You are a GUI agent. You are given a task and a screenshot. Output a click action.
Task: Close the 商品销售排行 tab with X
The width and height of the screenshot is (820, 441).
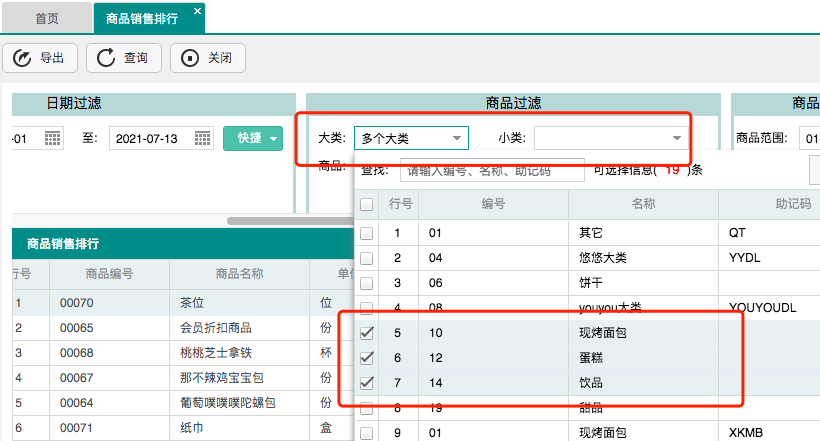pyautogui.click(x=197, y=11)
